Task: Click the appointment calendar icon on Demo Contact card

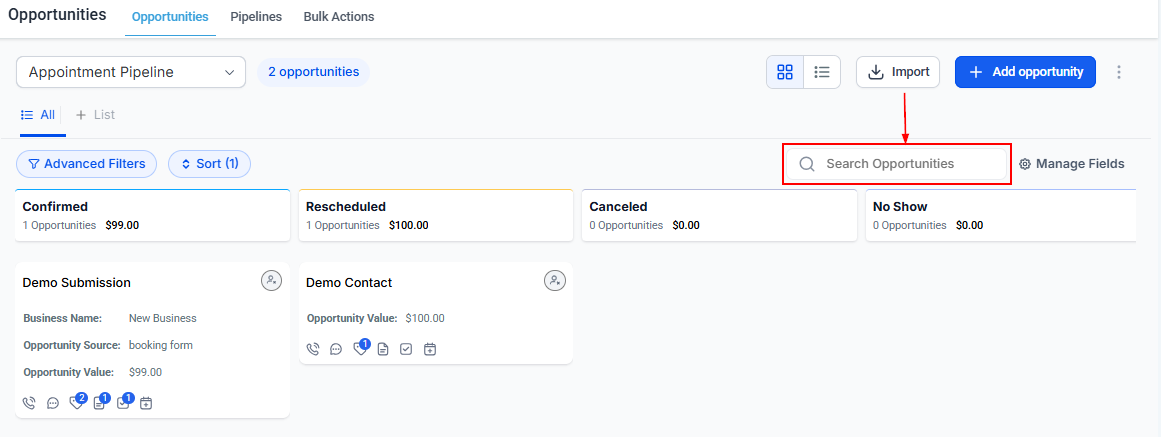Action: [430, 349]
